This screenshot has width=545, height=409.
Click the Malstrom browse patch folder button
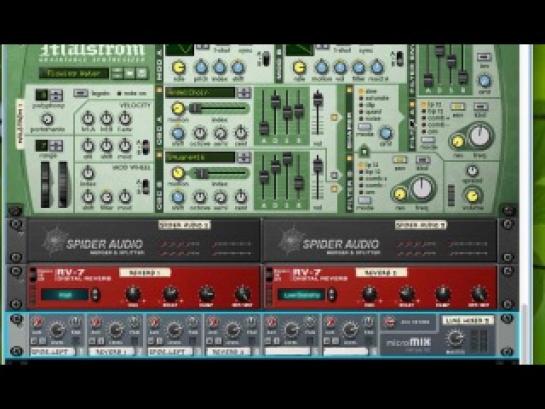click(x=130, y=73)
